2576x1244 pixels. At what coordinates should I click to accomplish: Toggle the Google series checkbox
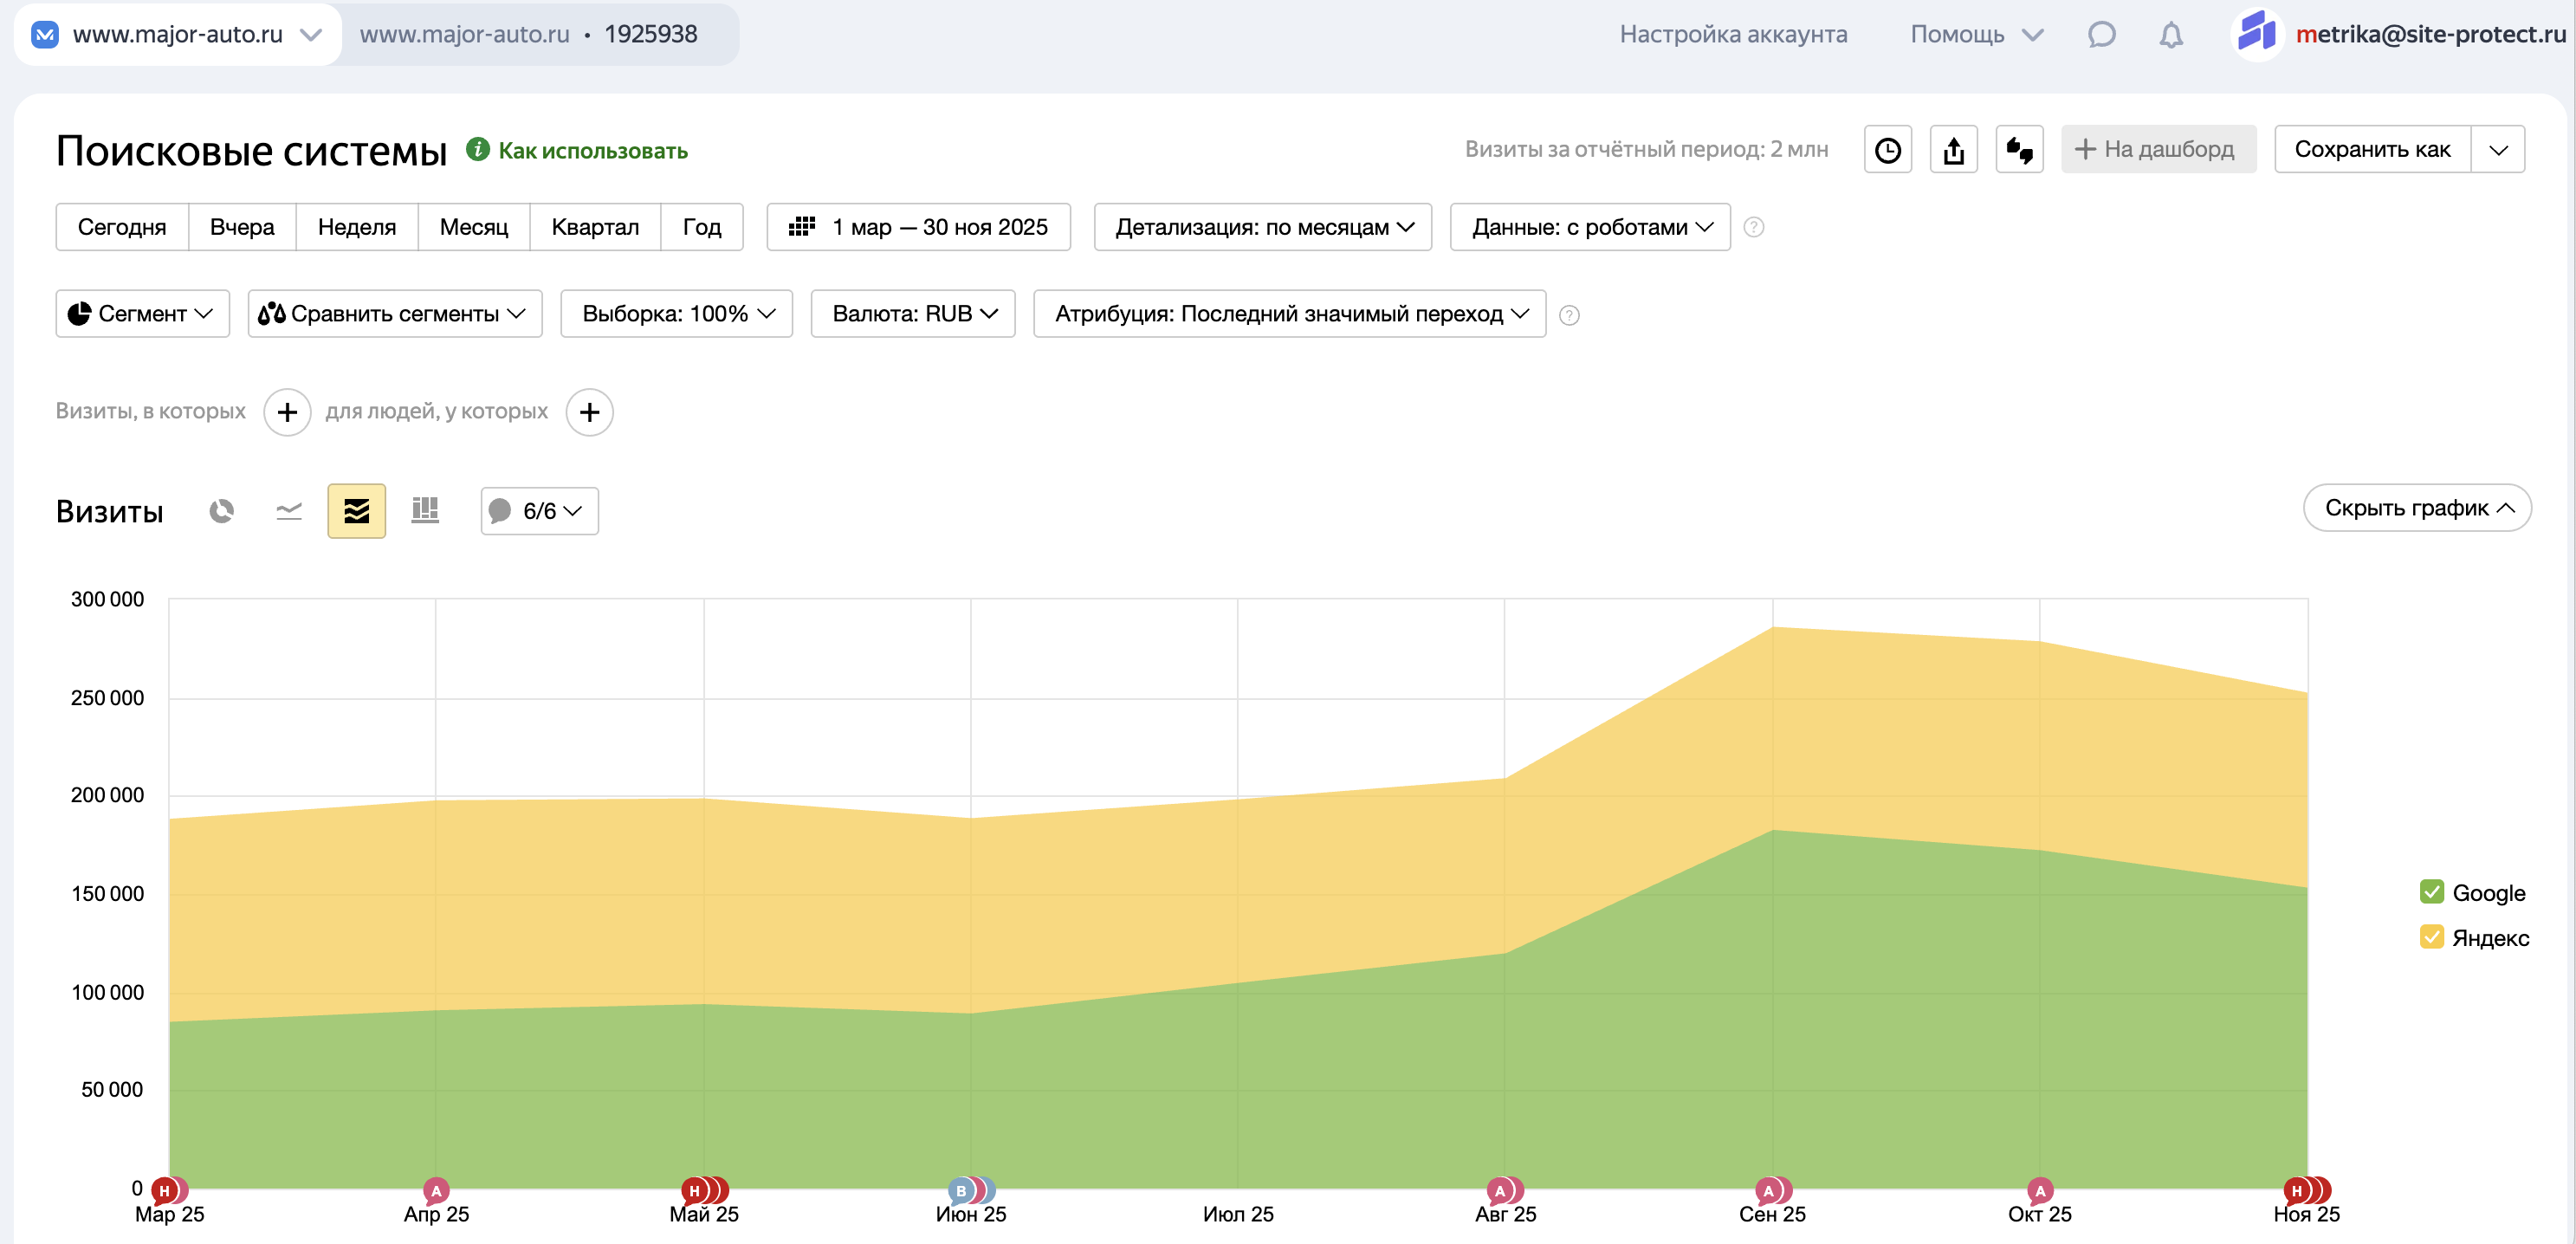pyautogui.click(x=2432, y=892)
